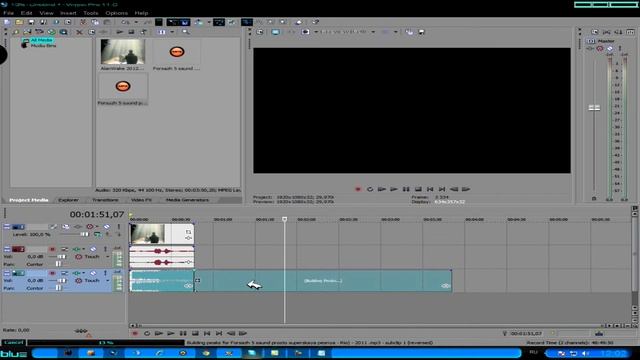The image size is (640, 360).
Task: Open the Insert menu
Action: tap(68, 13)
